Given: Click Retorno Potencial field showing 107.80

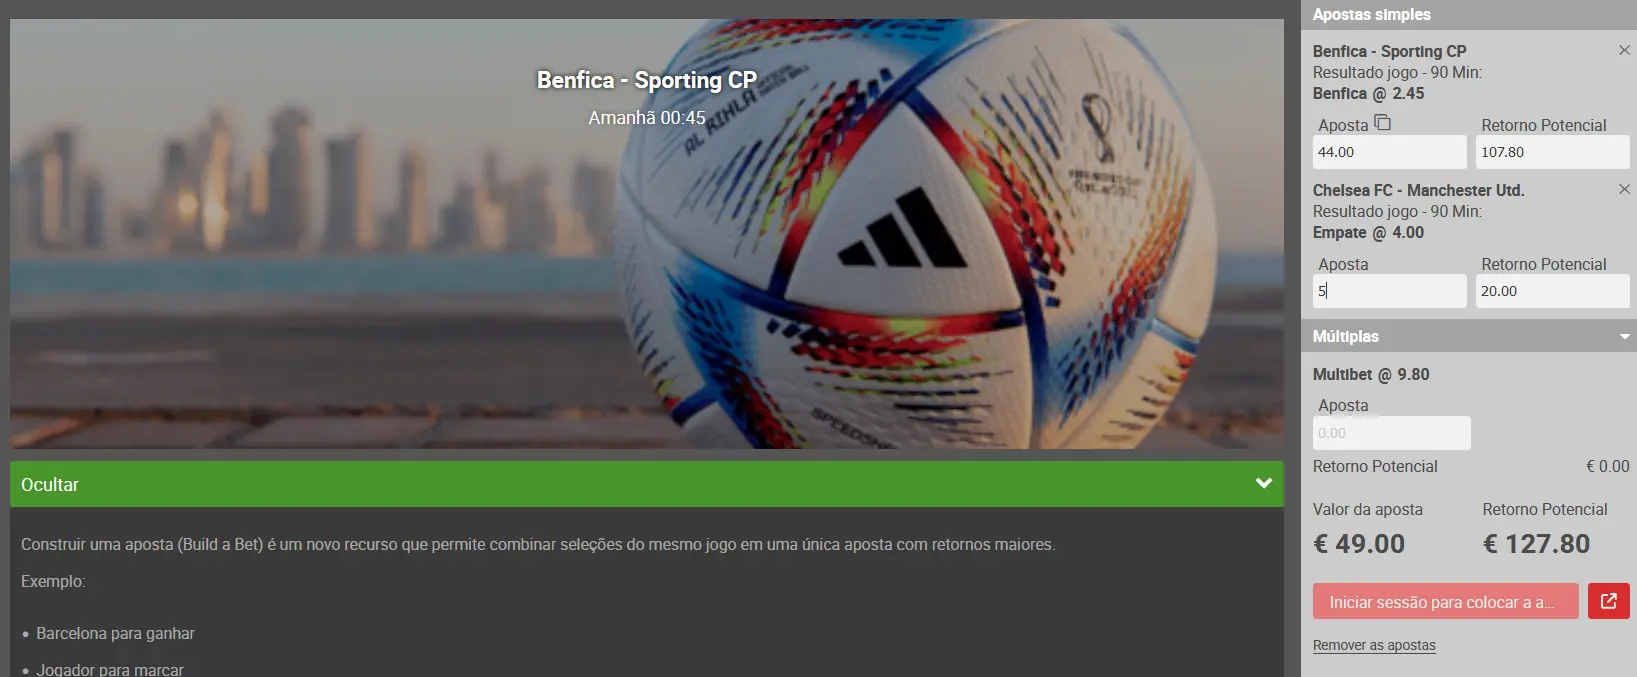Looking at the screenshot, I should 1552,152.
